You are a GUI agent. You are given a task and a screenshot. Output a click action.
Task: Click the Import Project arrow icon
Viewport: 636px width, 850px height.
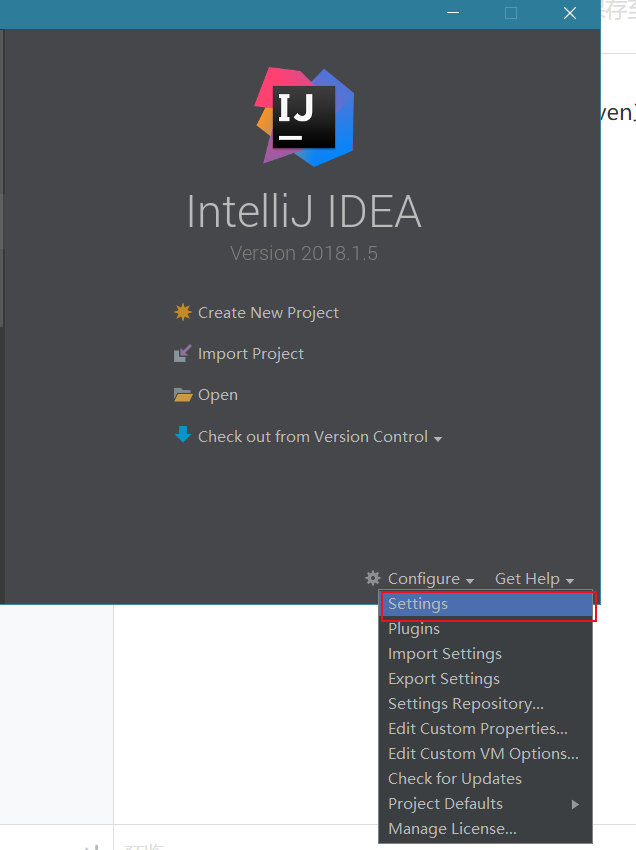point(182,353)
